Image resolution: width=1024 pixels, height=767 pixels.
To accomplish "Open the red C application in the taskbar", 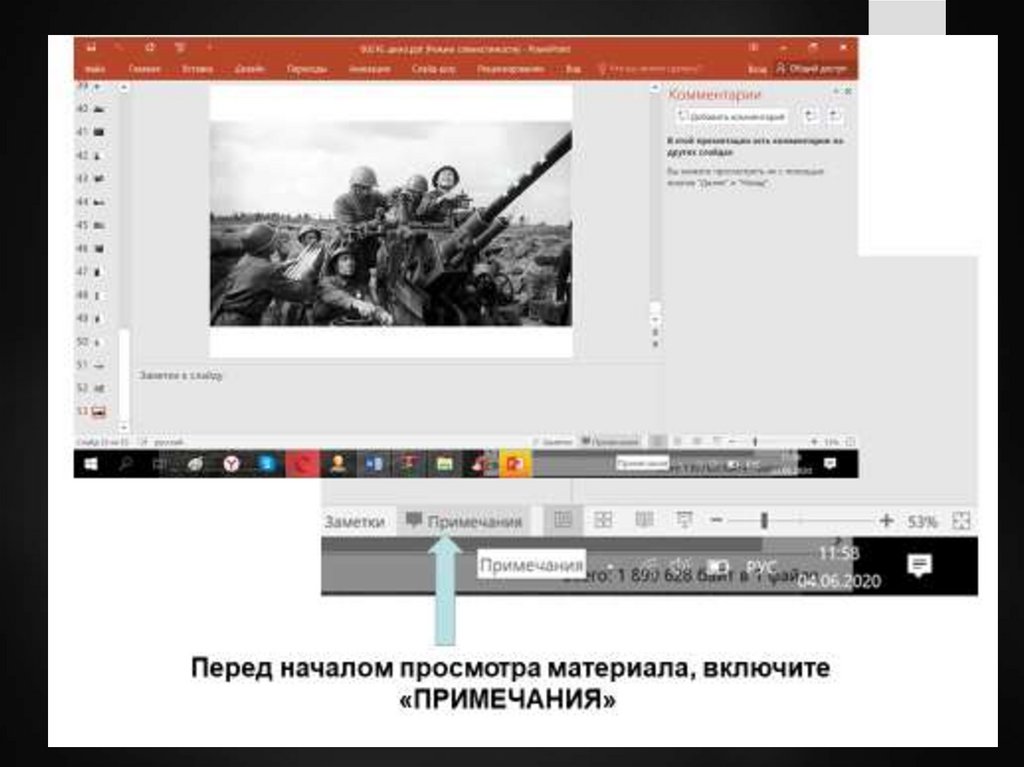I will coord(302,464).
